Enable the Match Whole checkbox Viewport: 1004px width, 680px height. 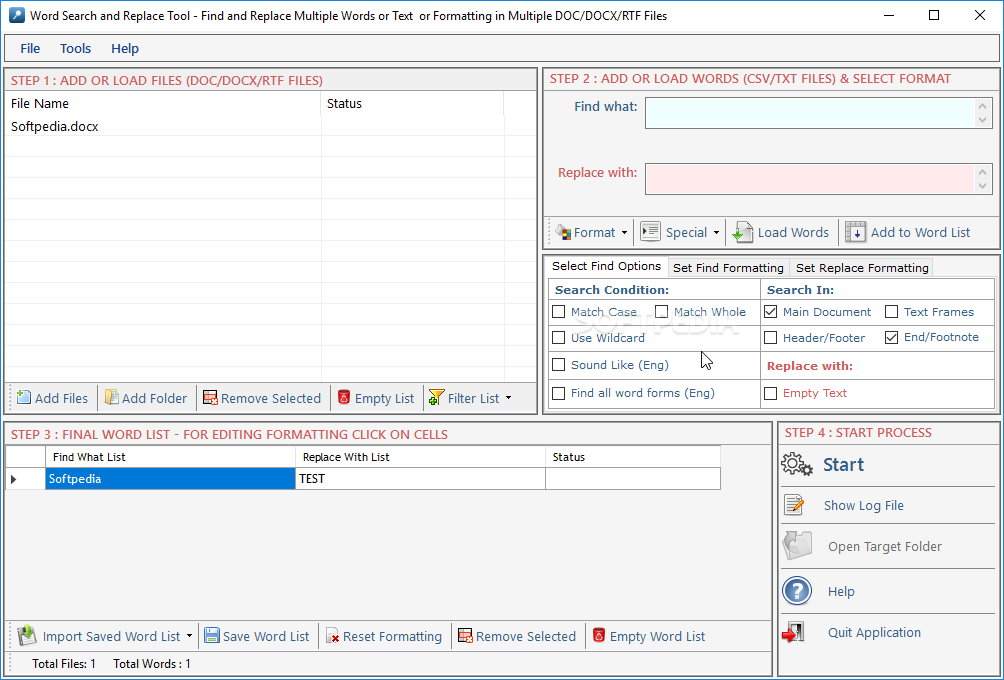(x=661, y=312)
